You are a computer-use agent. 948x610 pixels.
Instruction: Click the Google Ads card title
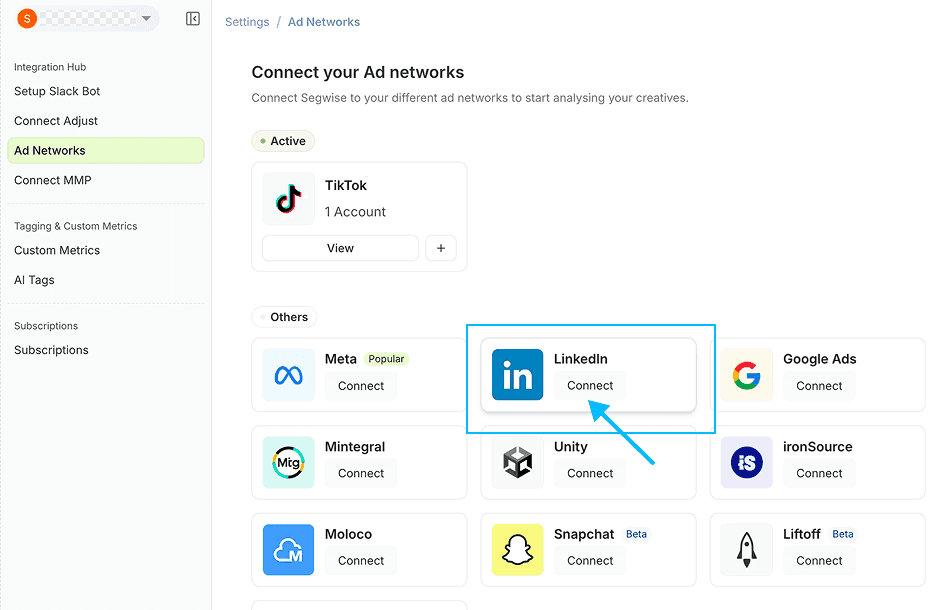pos(819,359)
